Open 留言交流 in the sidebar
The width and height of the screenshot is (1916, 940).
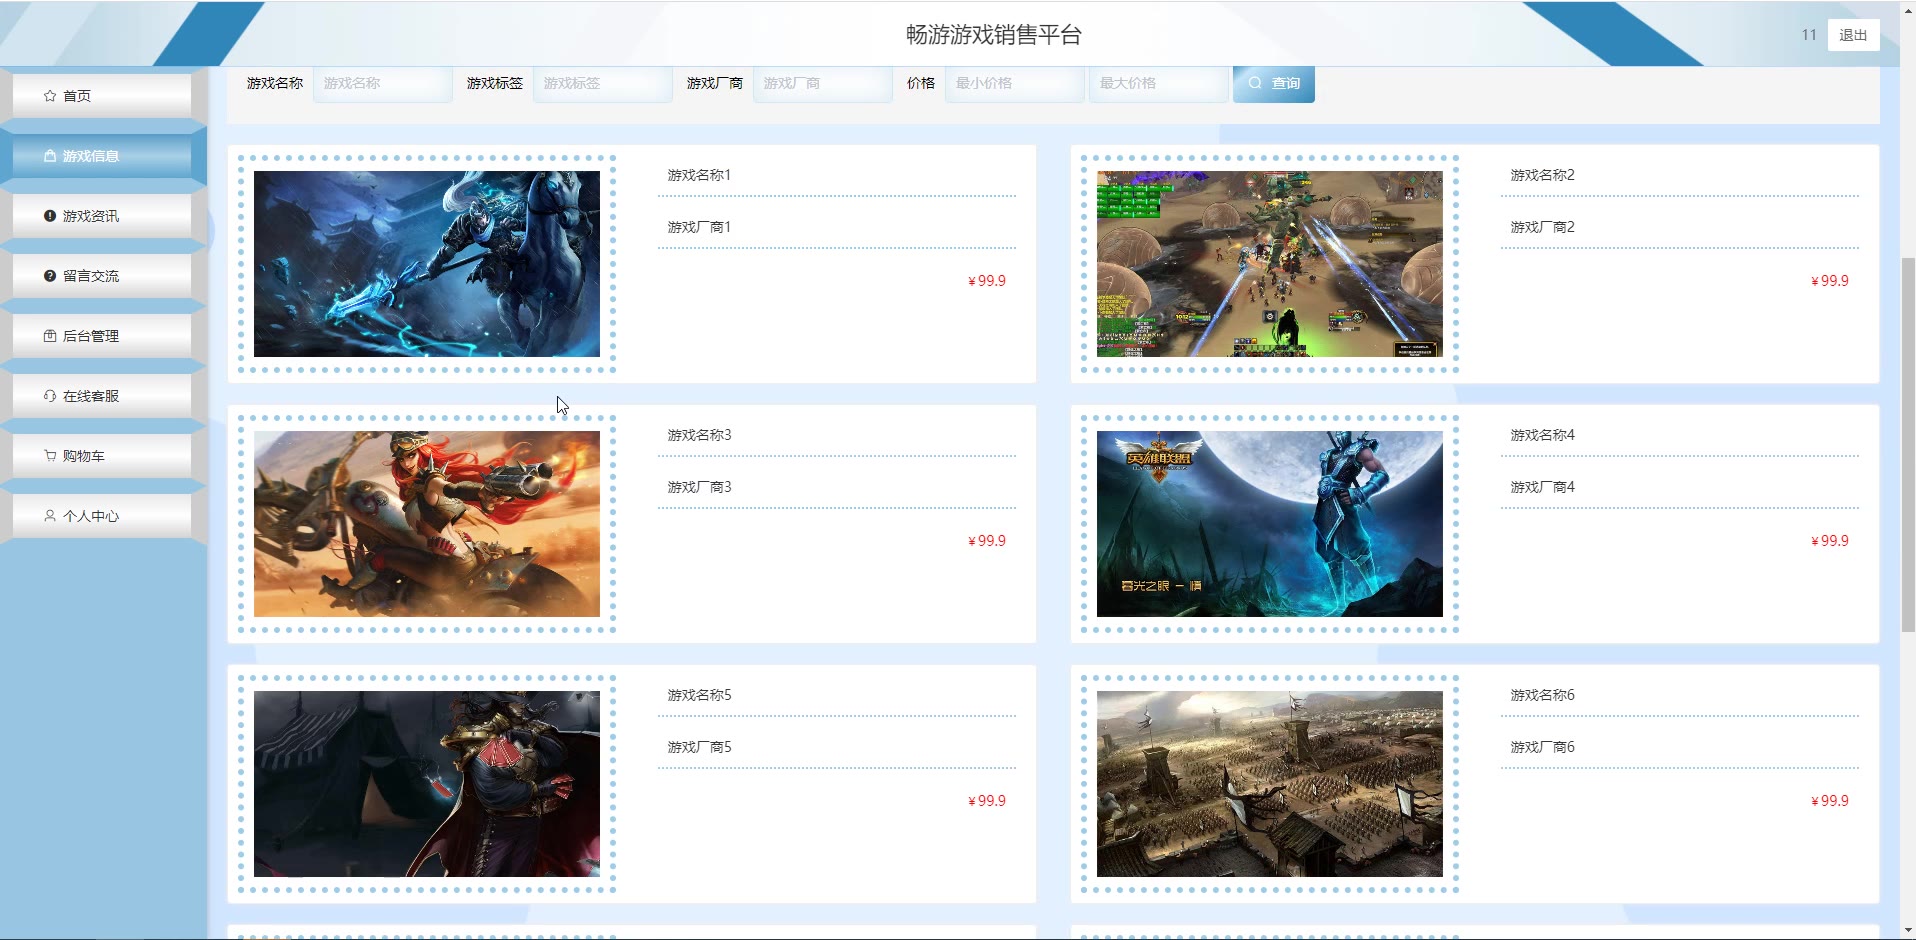click(102, 276)
